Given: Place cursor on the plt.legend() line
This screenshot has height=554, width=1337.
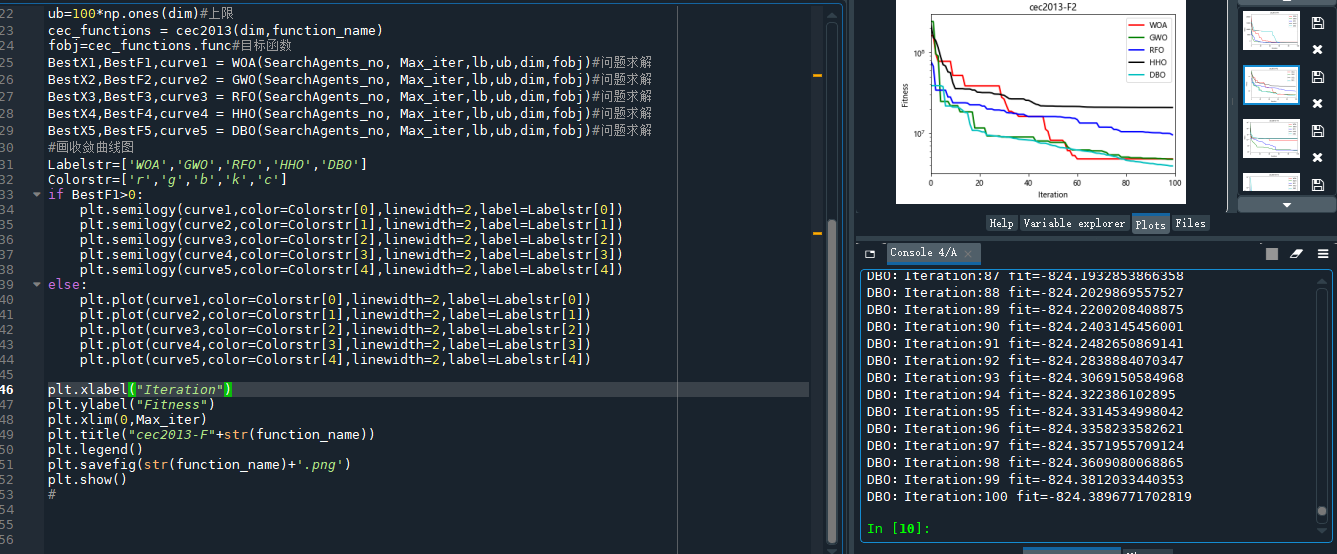Looking at the screenshot, I should click(x=95, y=450).
